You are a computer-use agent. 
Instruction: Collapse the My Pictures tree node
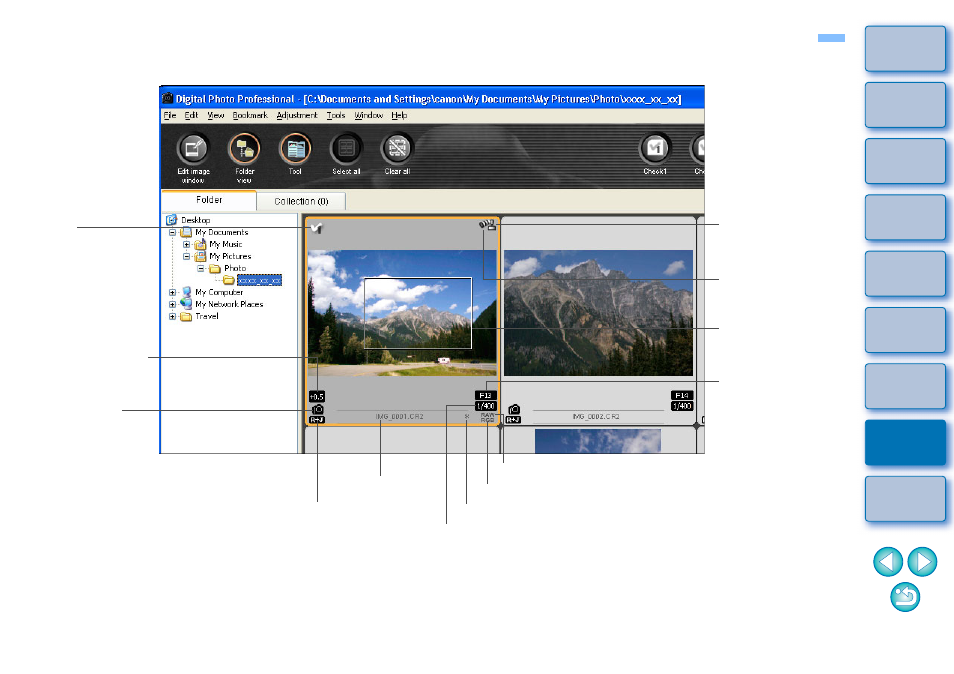tap(186, 257)
